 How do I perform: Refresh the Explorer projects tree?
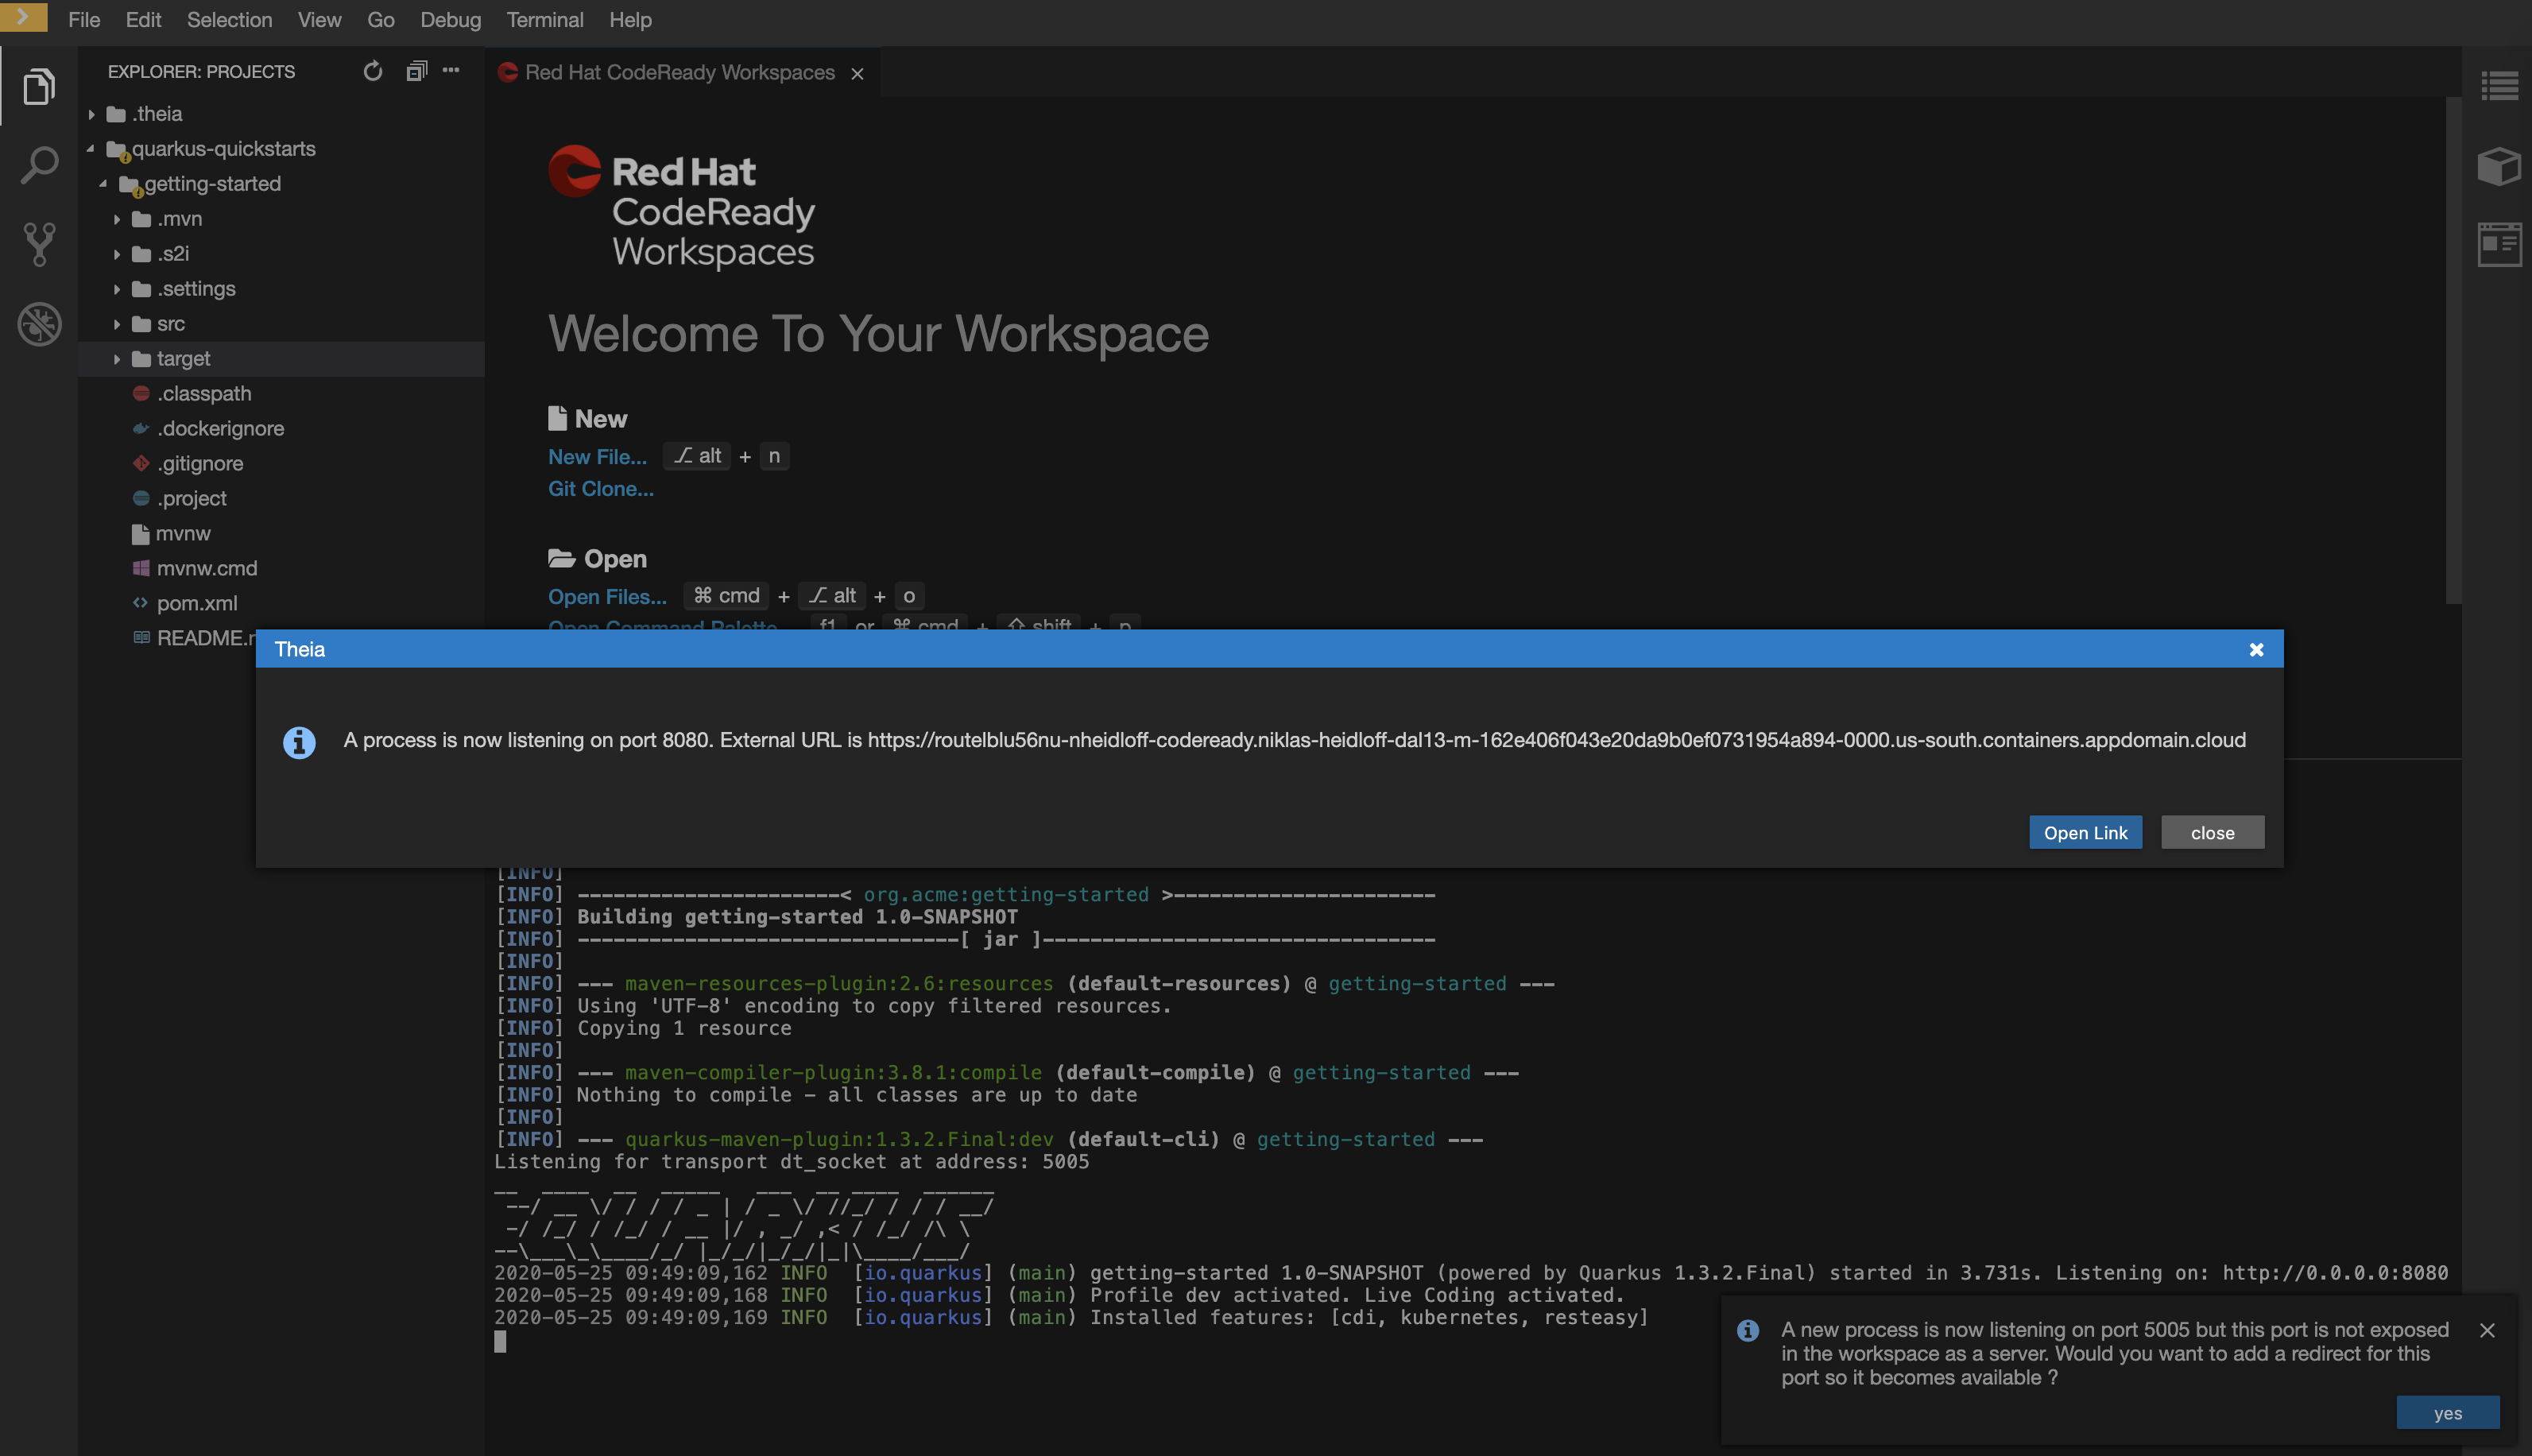373,71
